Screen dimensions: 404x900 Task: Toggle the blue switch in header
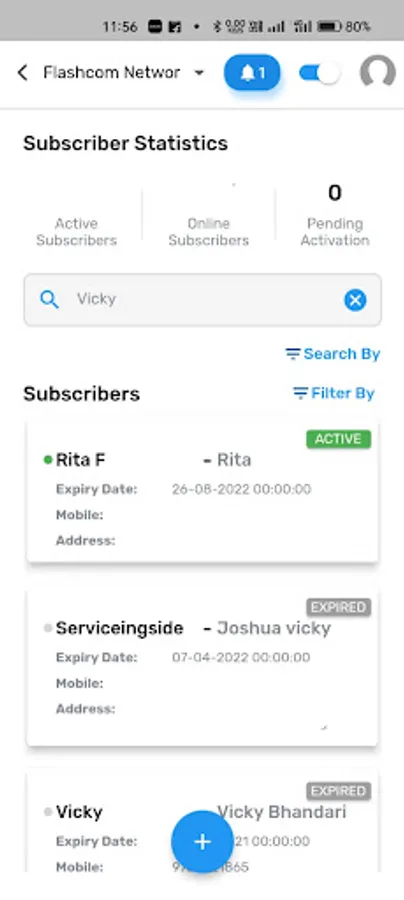(320, 73)
